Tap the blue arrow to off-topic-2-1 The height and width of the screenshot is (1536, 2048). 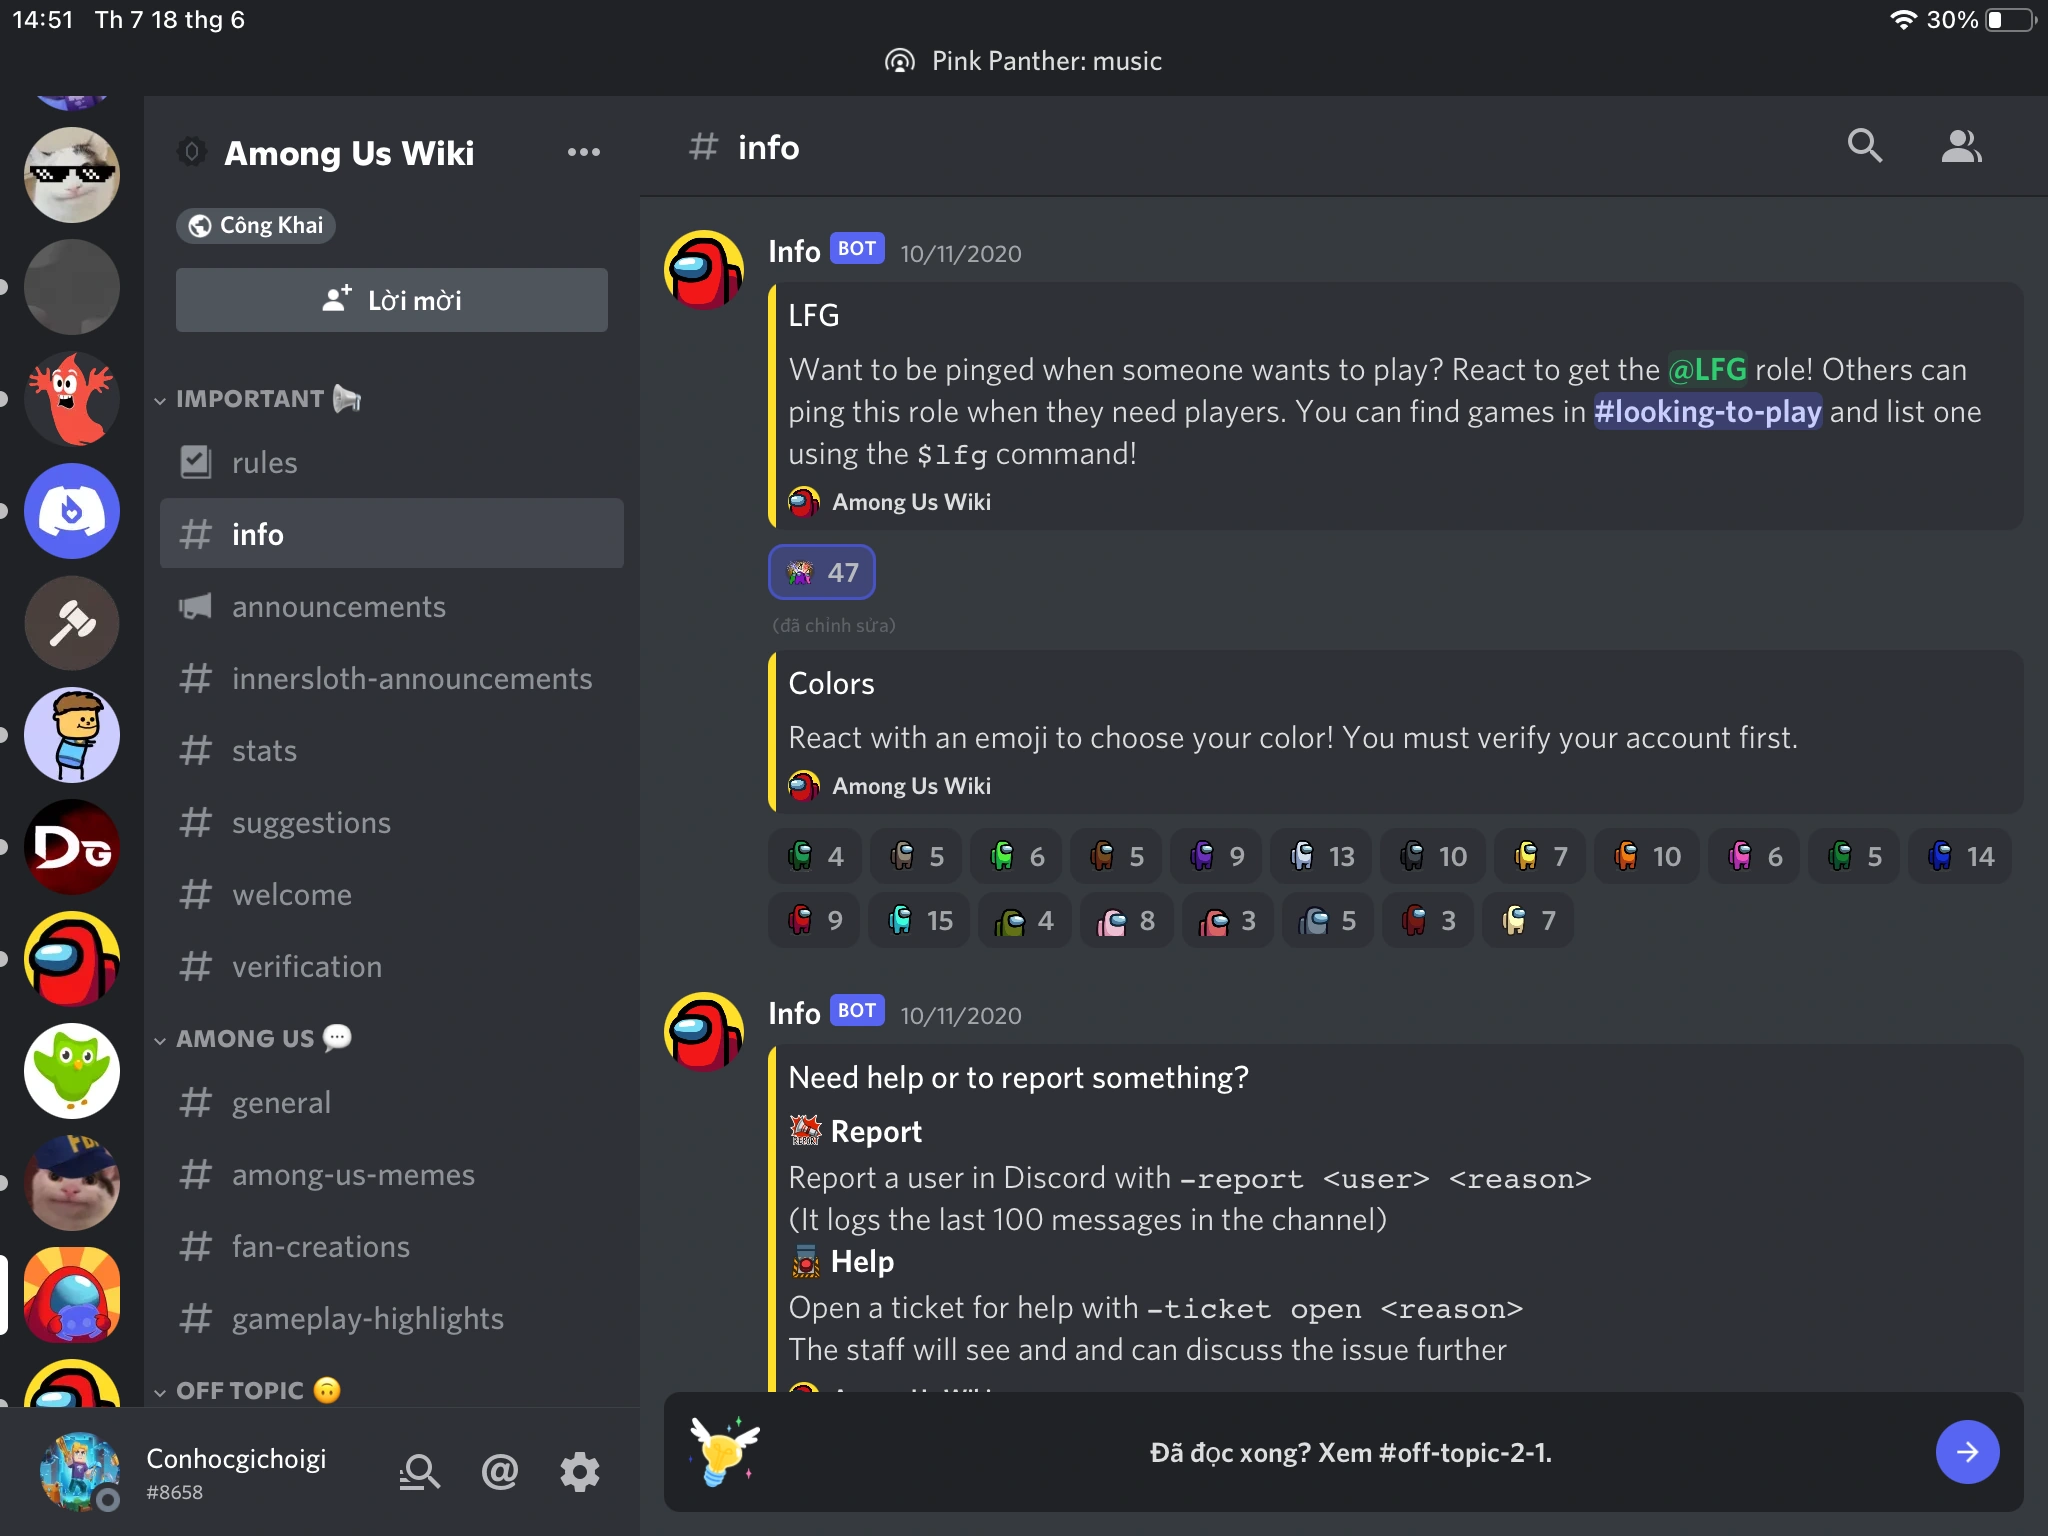(x=1966, y=1452)
